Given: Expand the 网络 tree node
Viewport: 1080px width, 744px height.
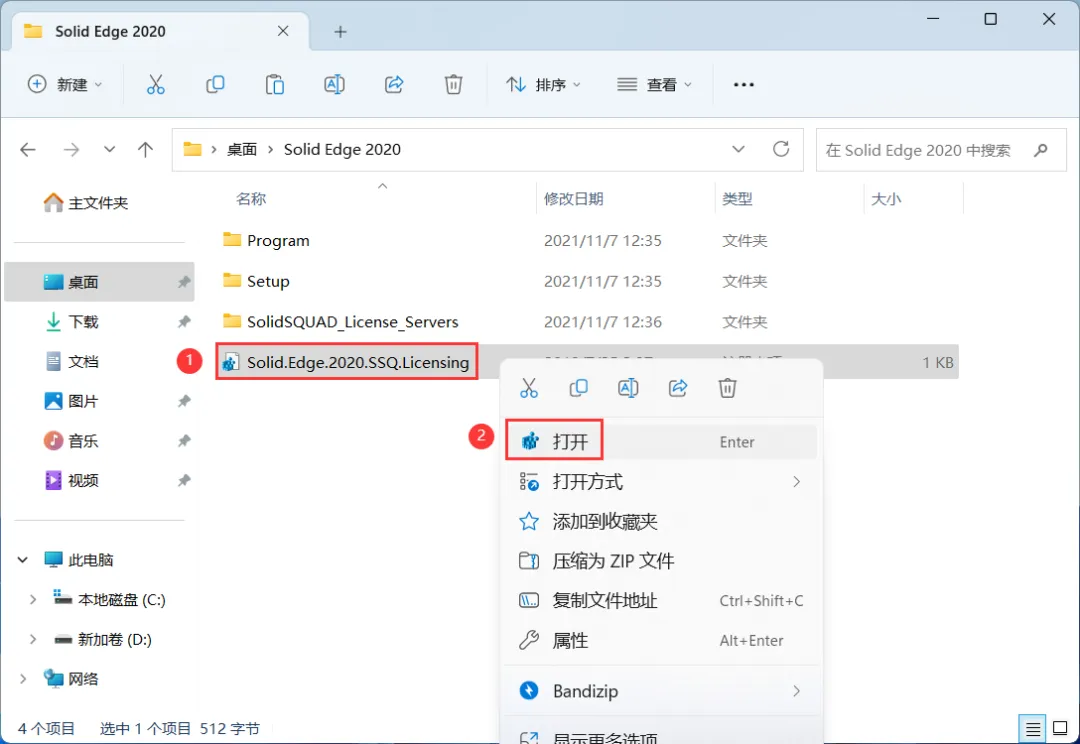Looking at the screenshot, I should click(23, 679).
